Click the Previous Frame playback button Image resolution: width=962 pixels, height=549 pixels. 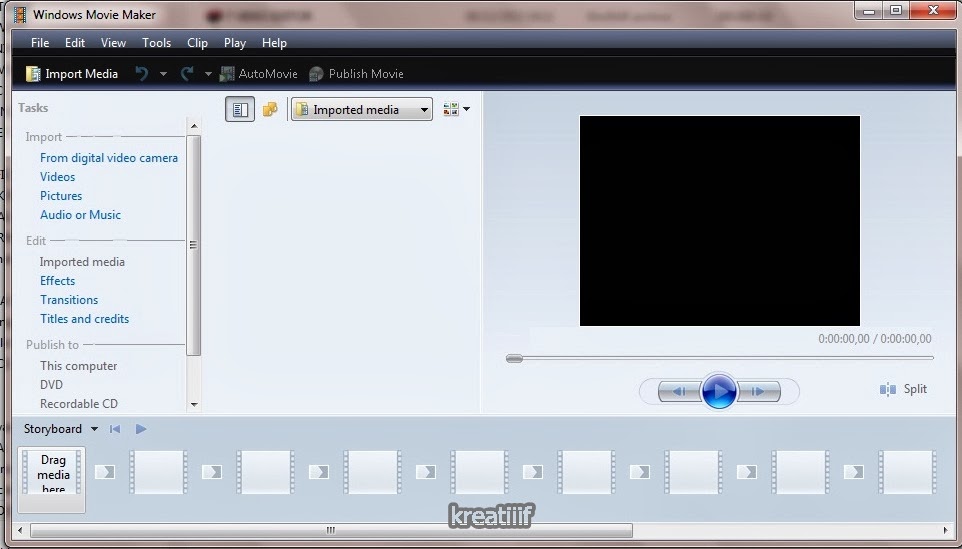(x=679, y=391)
